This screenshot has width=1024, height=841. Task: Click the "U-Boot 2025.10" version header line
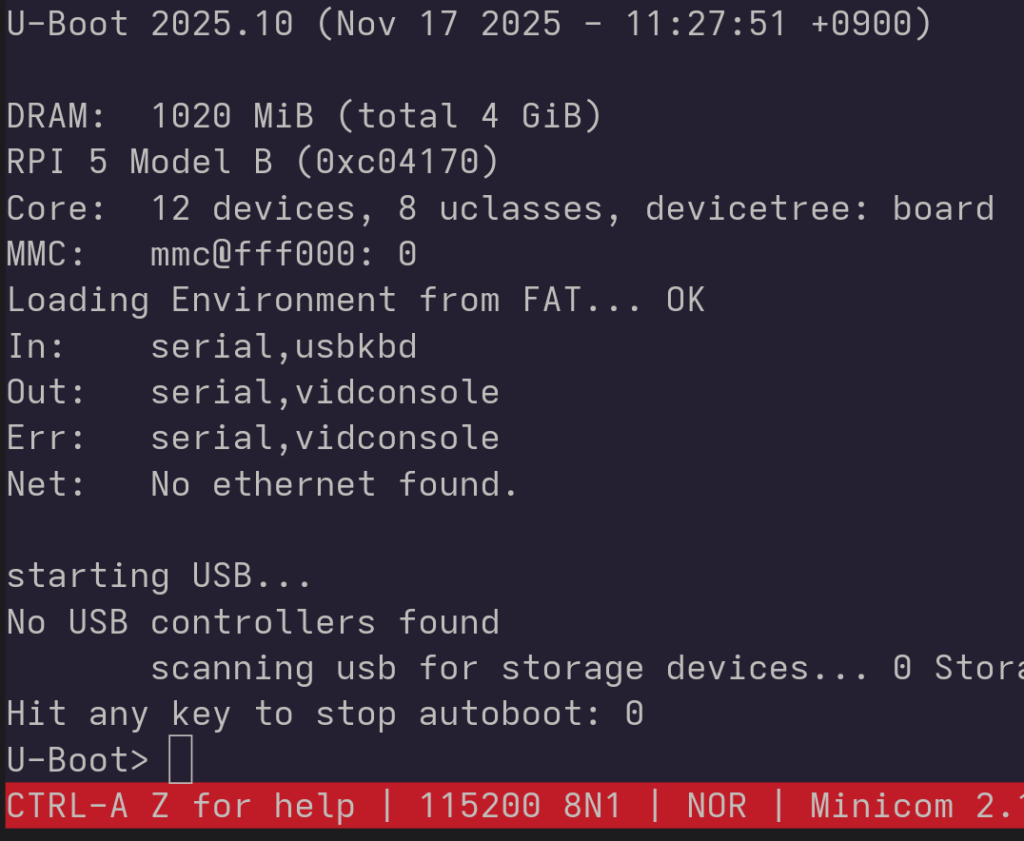point(150,24)
